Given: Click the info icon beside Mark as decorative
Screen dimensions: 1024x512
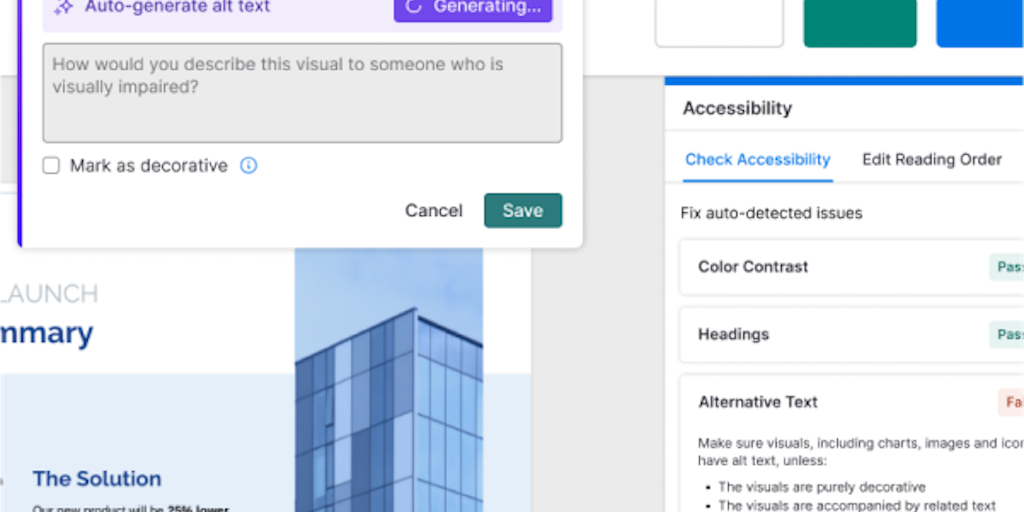Looking at the screenshot, I should point(249,166).
